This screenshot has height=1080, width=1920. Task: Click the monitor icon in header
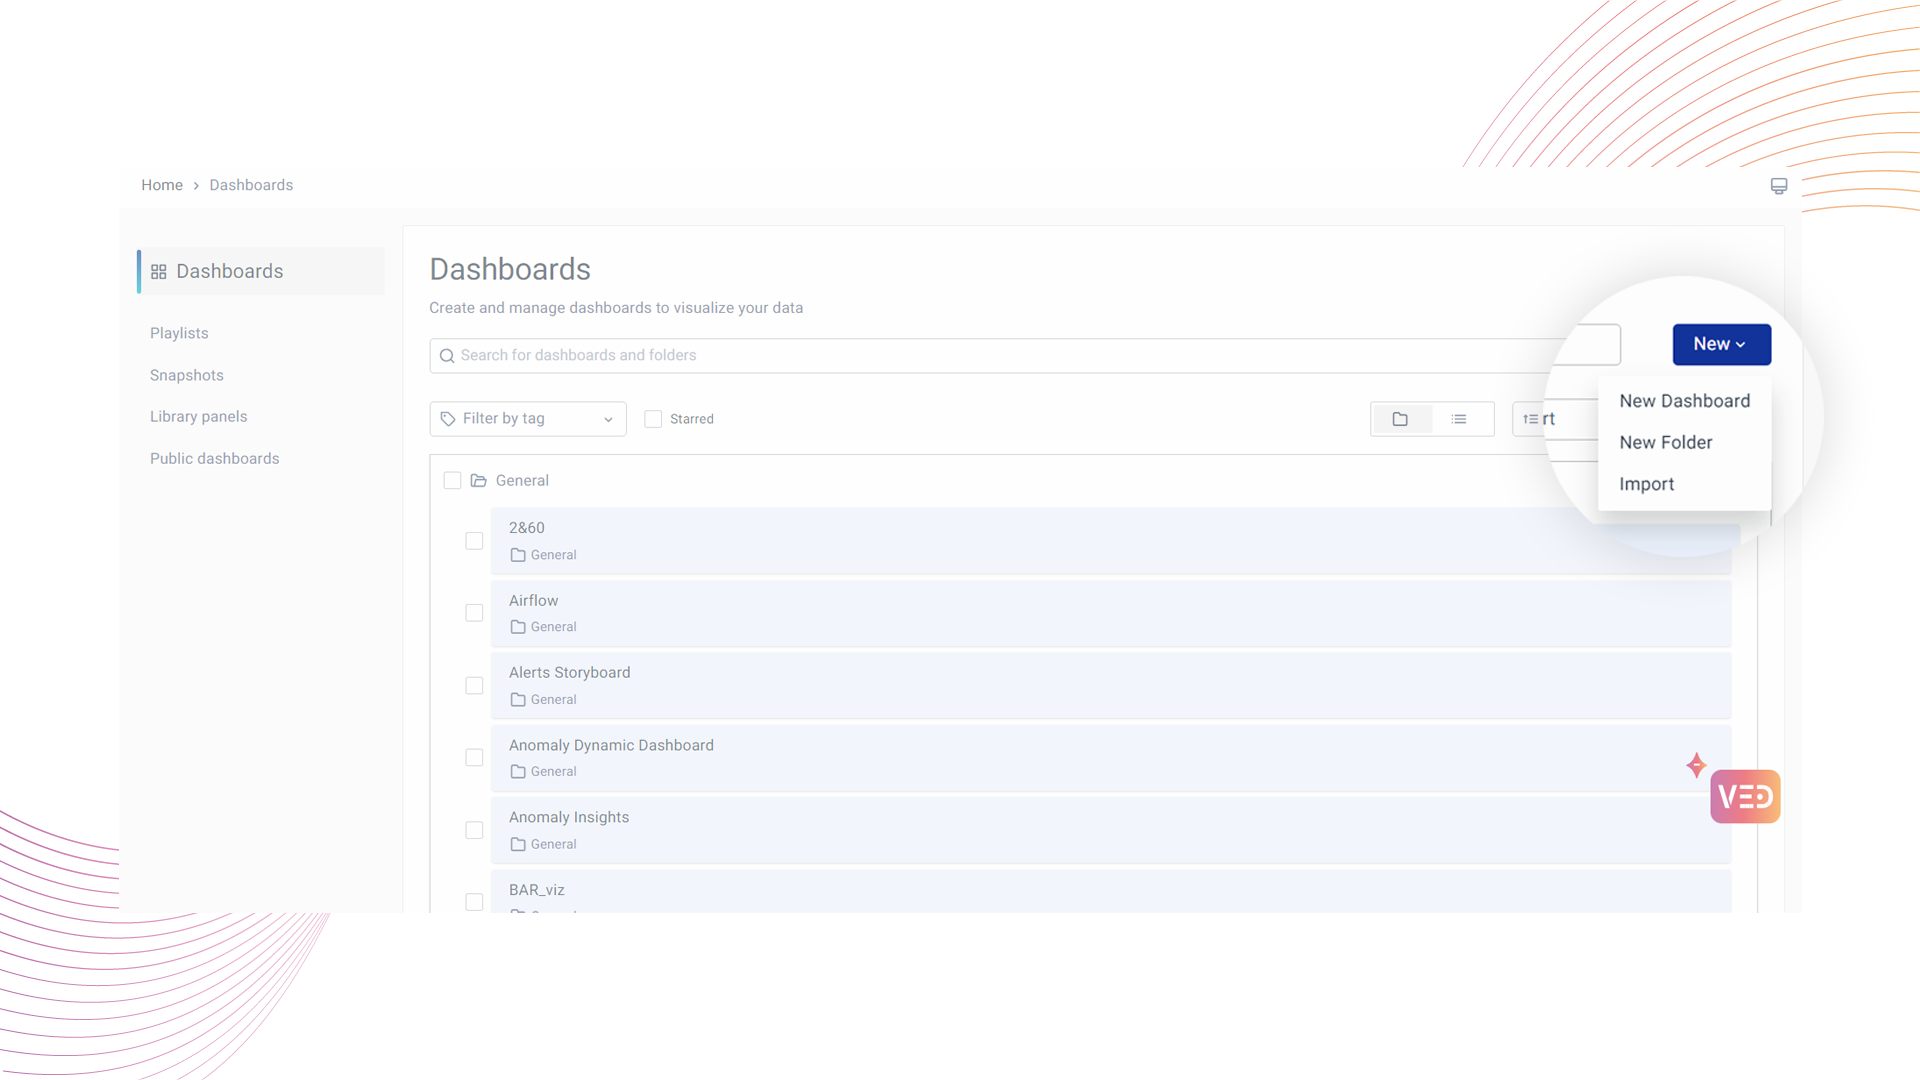(1779, 186)
